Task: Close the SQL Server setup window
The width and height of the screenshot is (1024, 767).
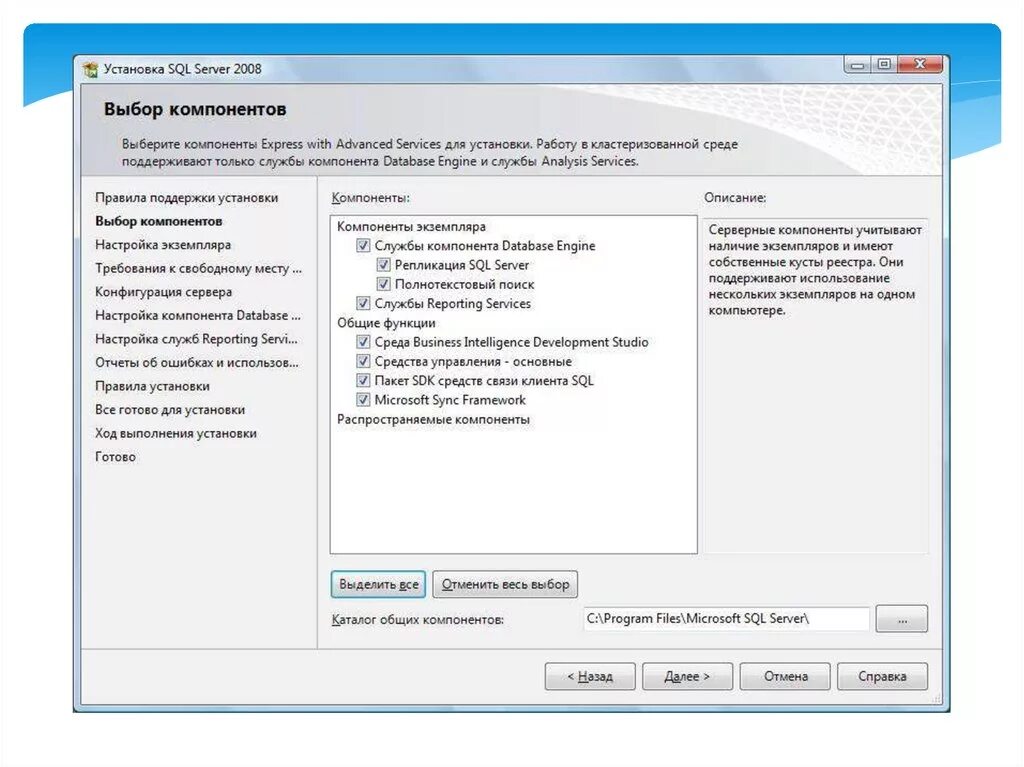Action: point(920,65)
